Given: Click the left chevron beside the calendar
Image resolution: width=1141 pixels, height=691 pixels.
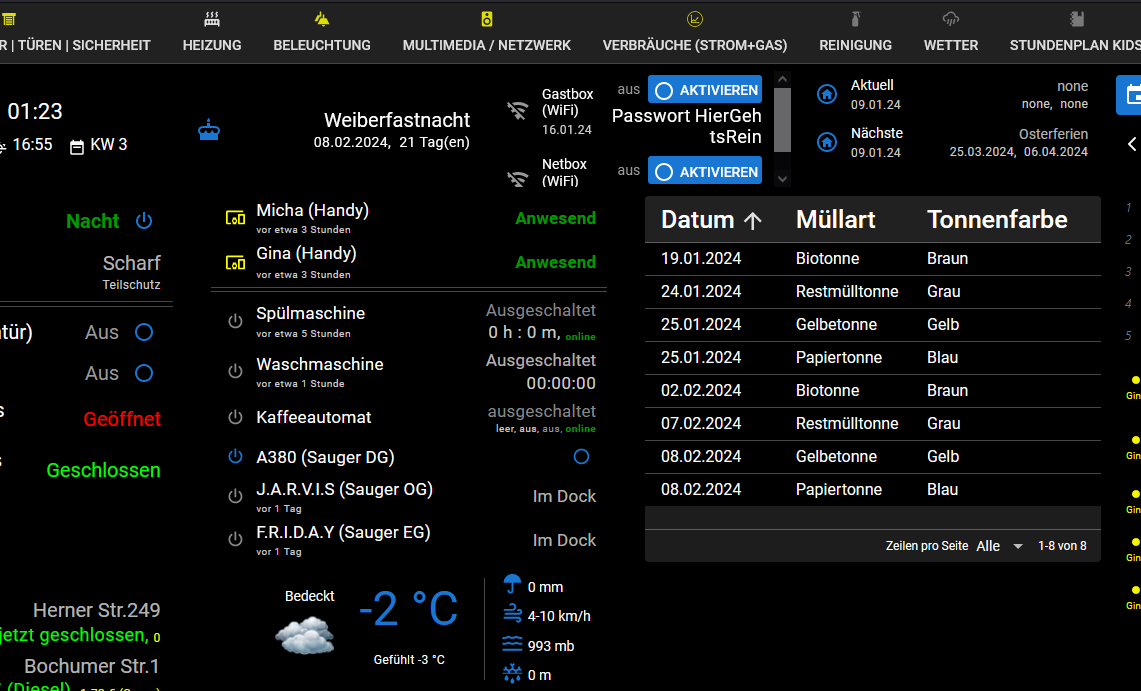Looking at the screenshot, I should [1132, 144].
